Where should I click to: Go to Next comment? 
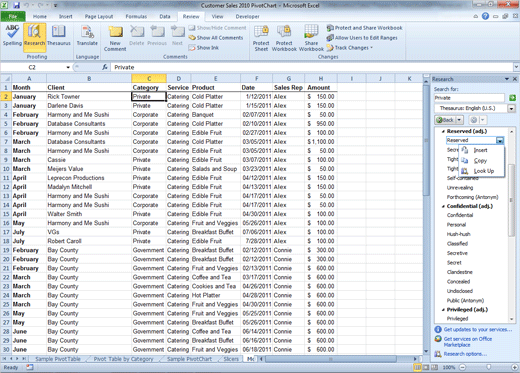(x=177, y=36)
